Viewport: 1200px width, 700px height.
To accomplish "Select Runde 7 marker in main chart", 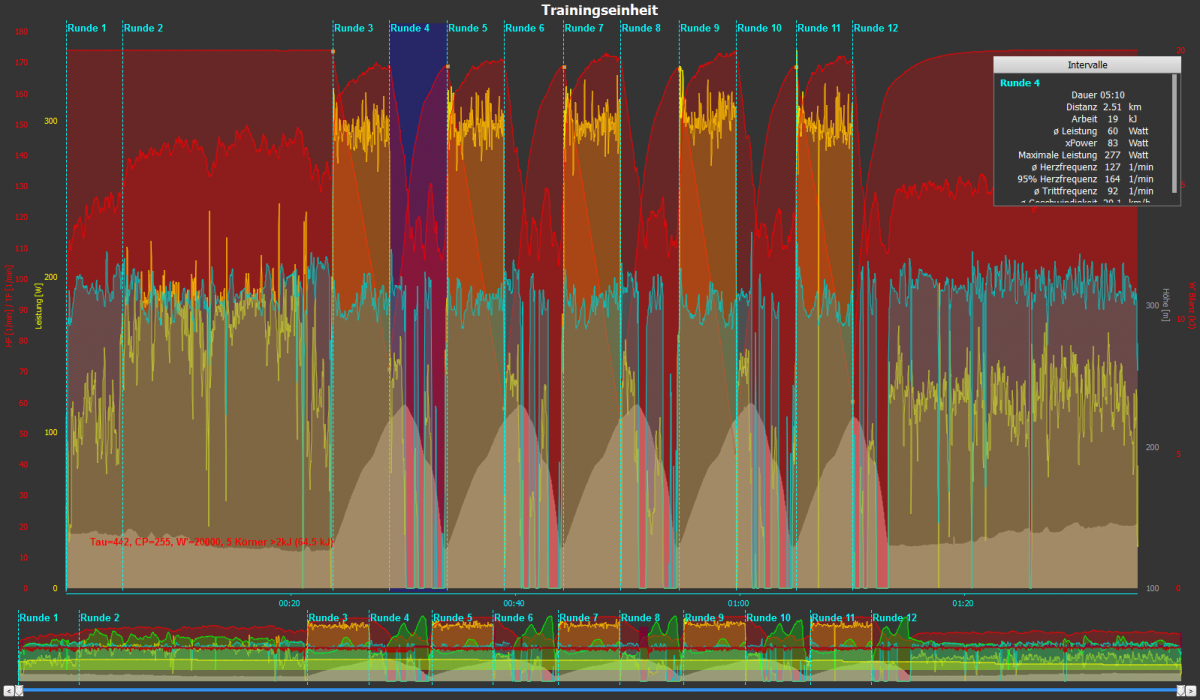I will [x=584, y=28].
